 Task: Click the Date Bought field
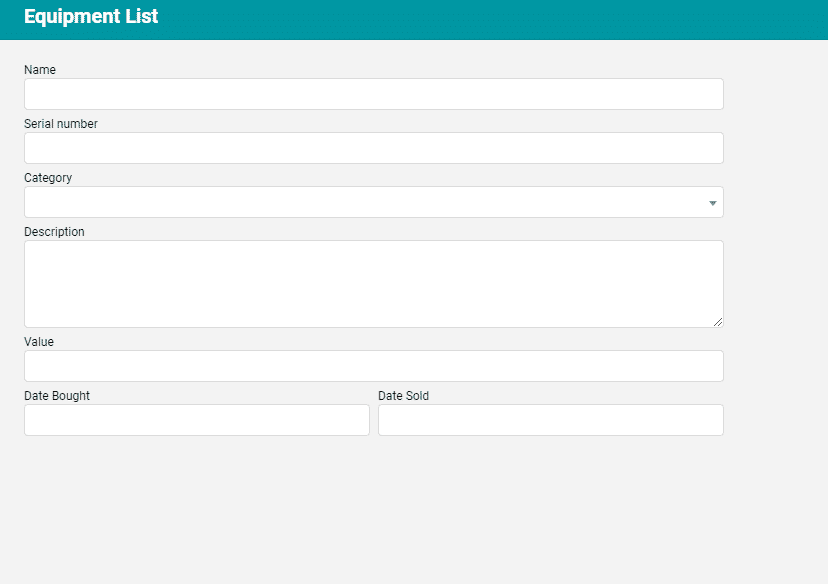197,420
